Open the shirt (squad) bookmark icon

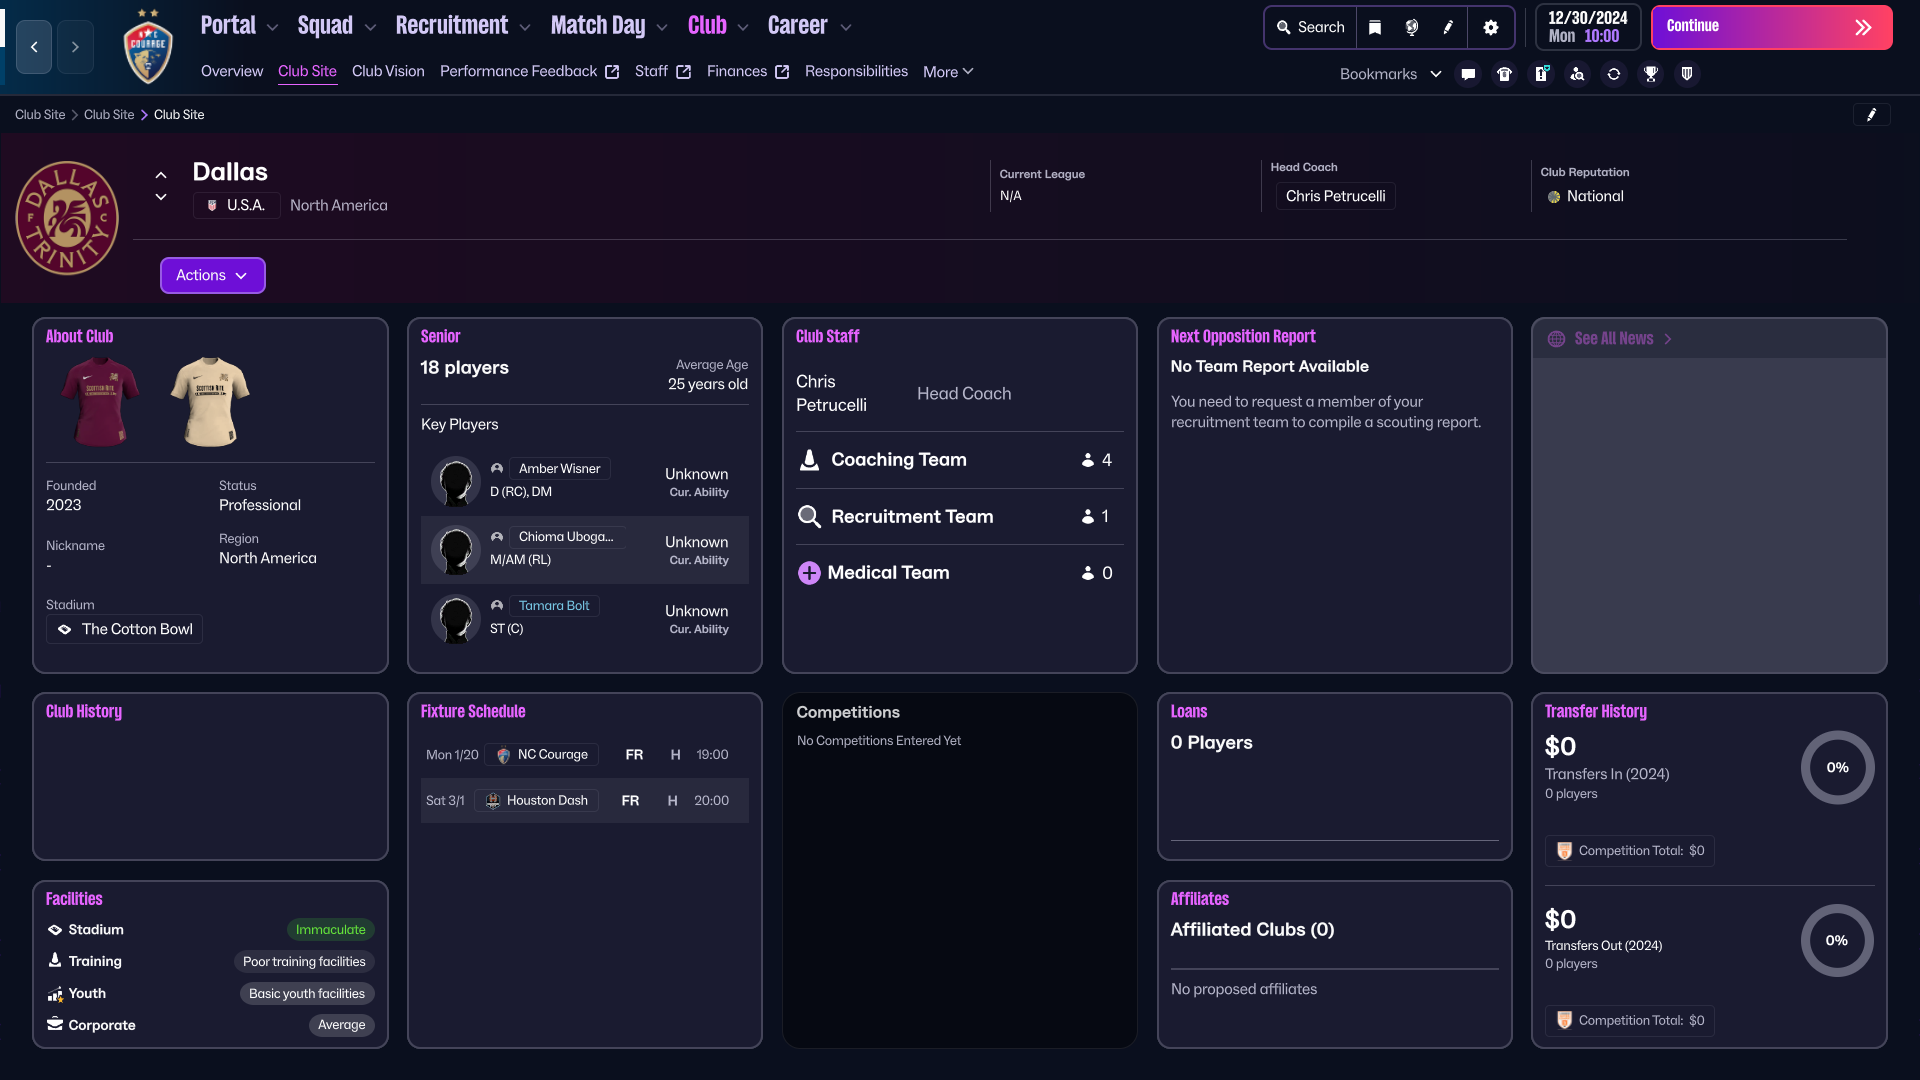tap(1504, 74)
